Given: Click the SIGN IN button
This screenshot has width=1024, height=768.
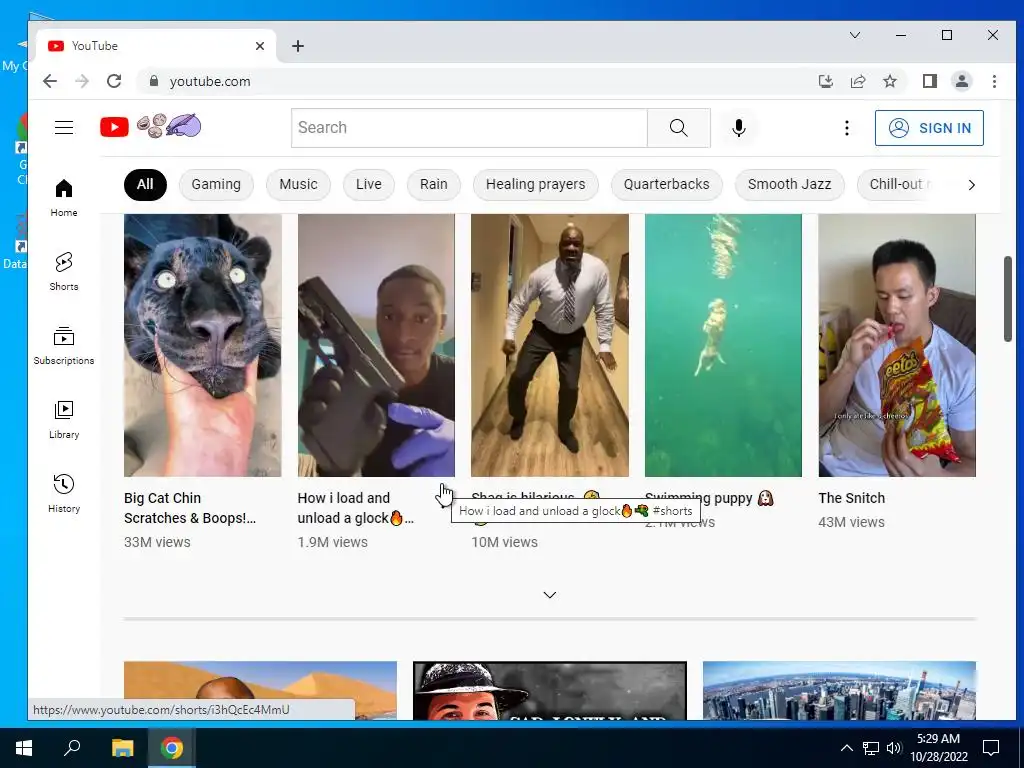Looking at the screenshot, I should [929, 128].
